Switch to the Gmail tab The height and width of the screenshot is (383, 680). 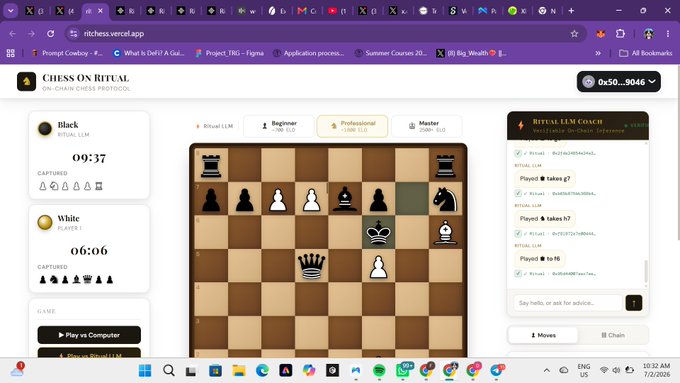307,11
